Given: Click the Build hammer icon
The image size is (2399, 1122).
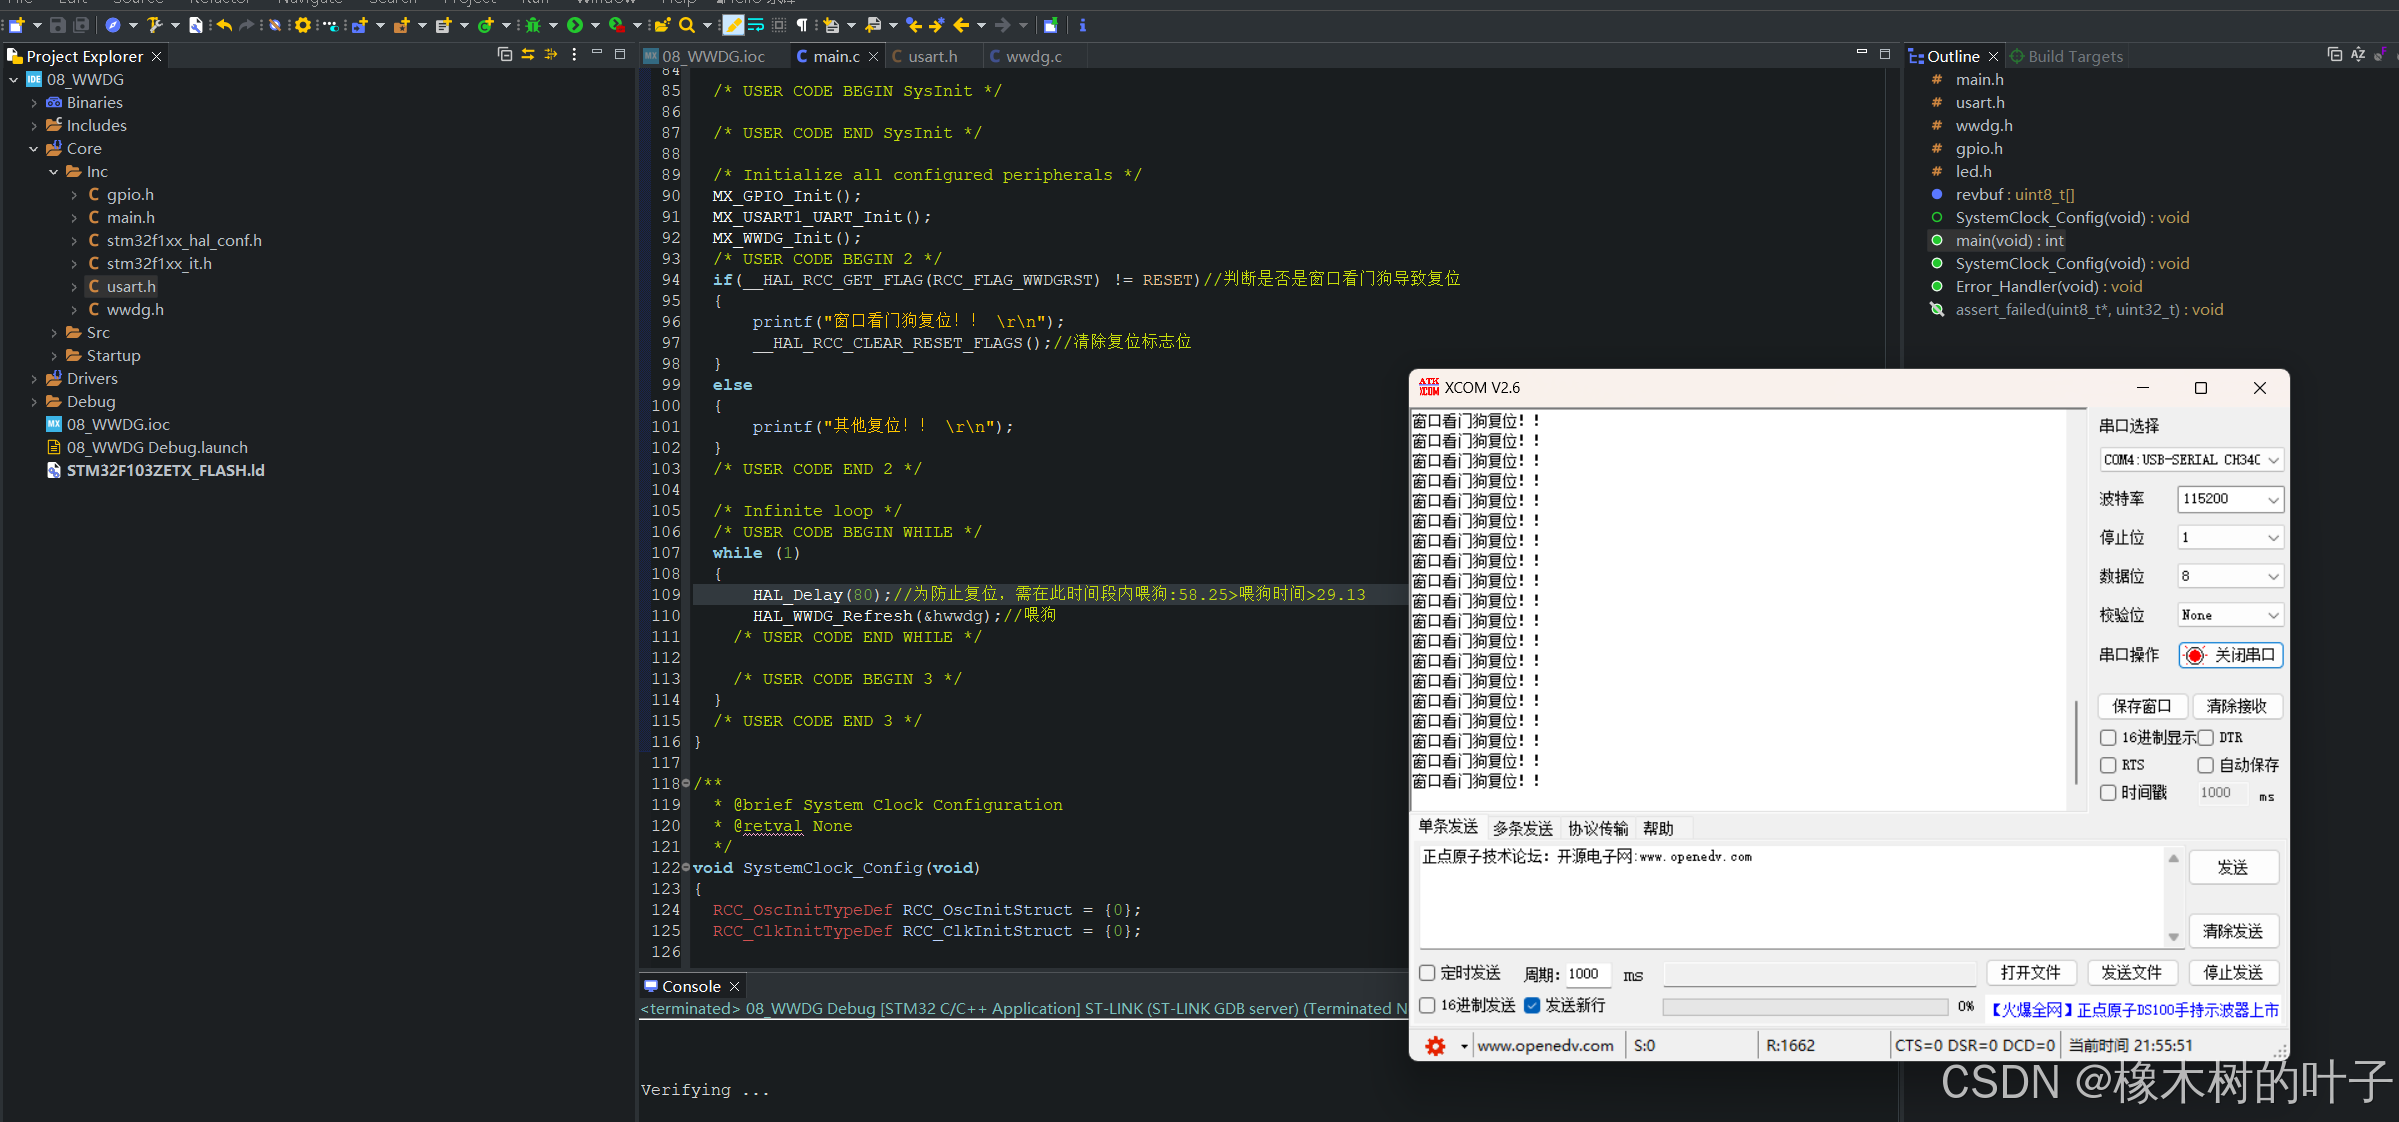Looking at the screenshot, I should point(154,25).
